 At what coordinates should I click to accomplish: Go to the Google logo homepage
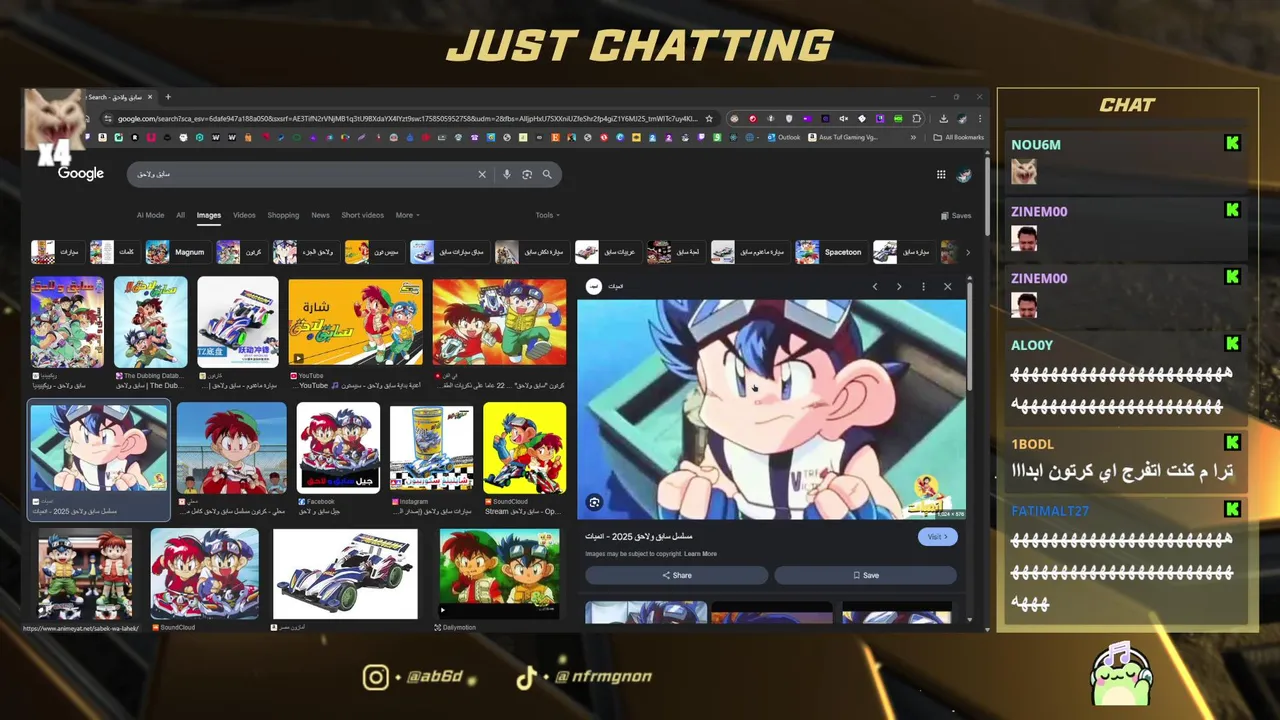tap(81, 174)
